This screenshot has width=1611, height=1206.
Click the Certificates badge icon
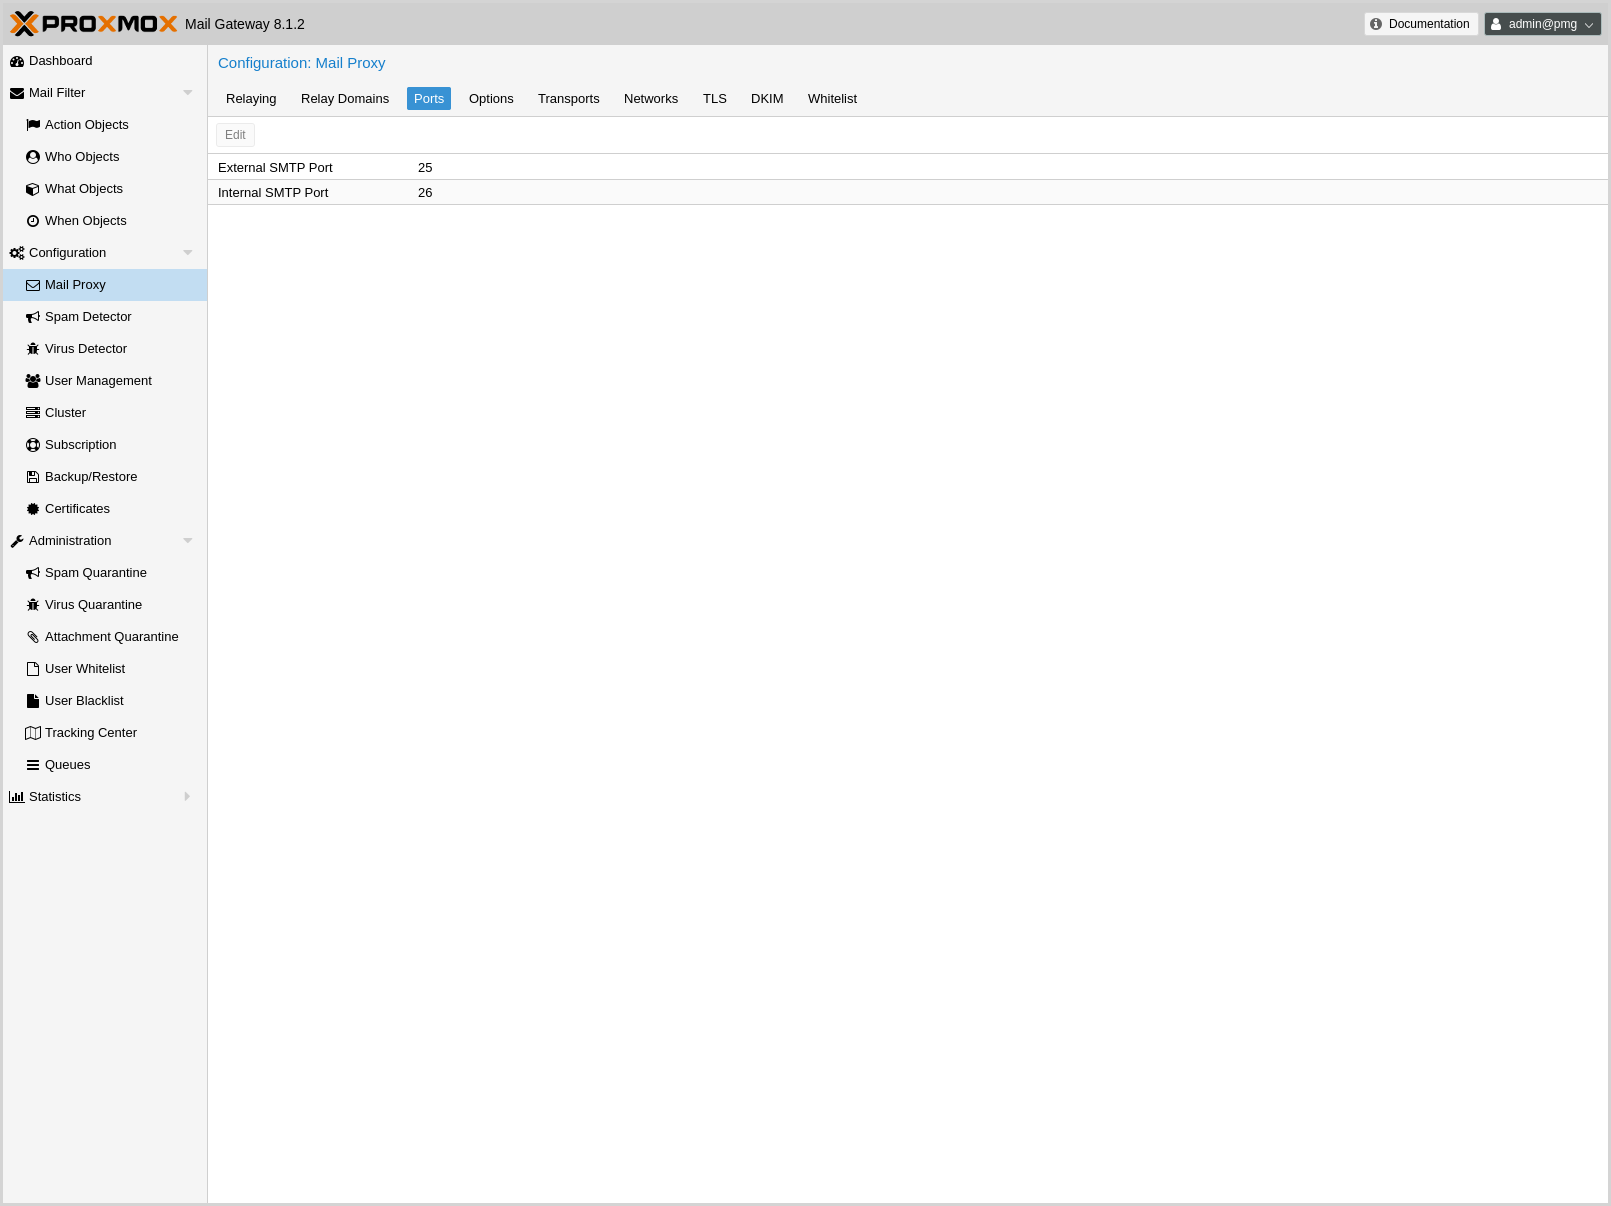coord(33,509)
